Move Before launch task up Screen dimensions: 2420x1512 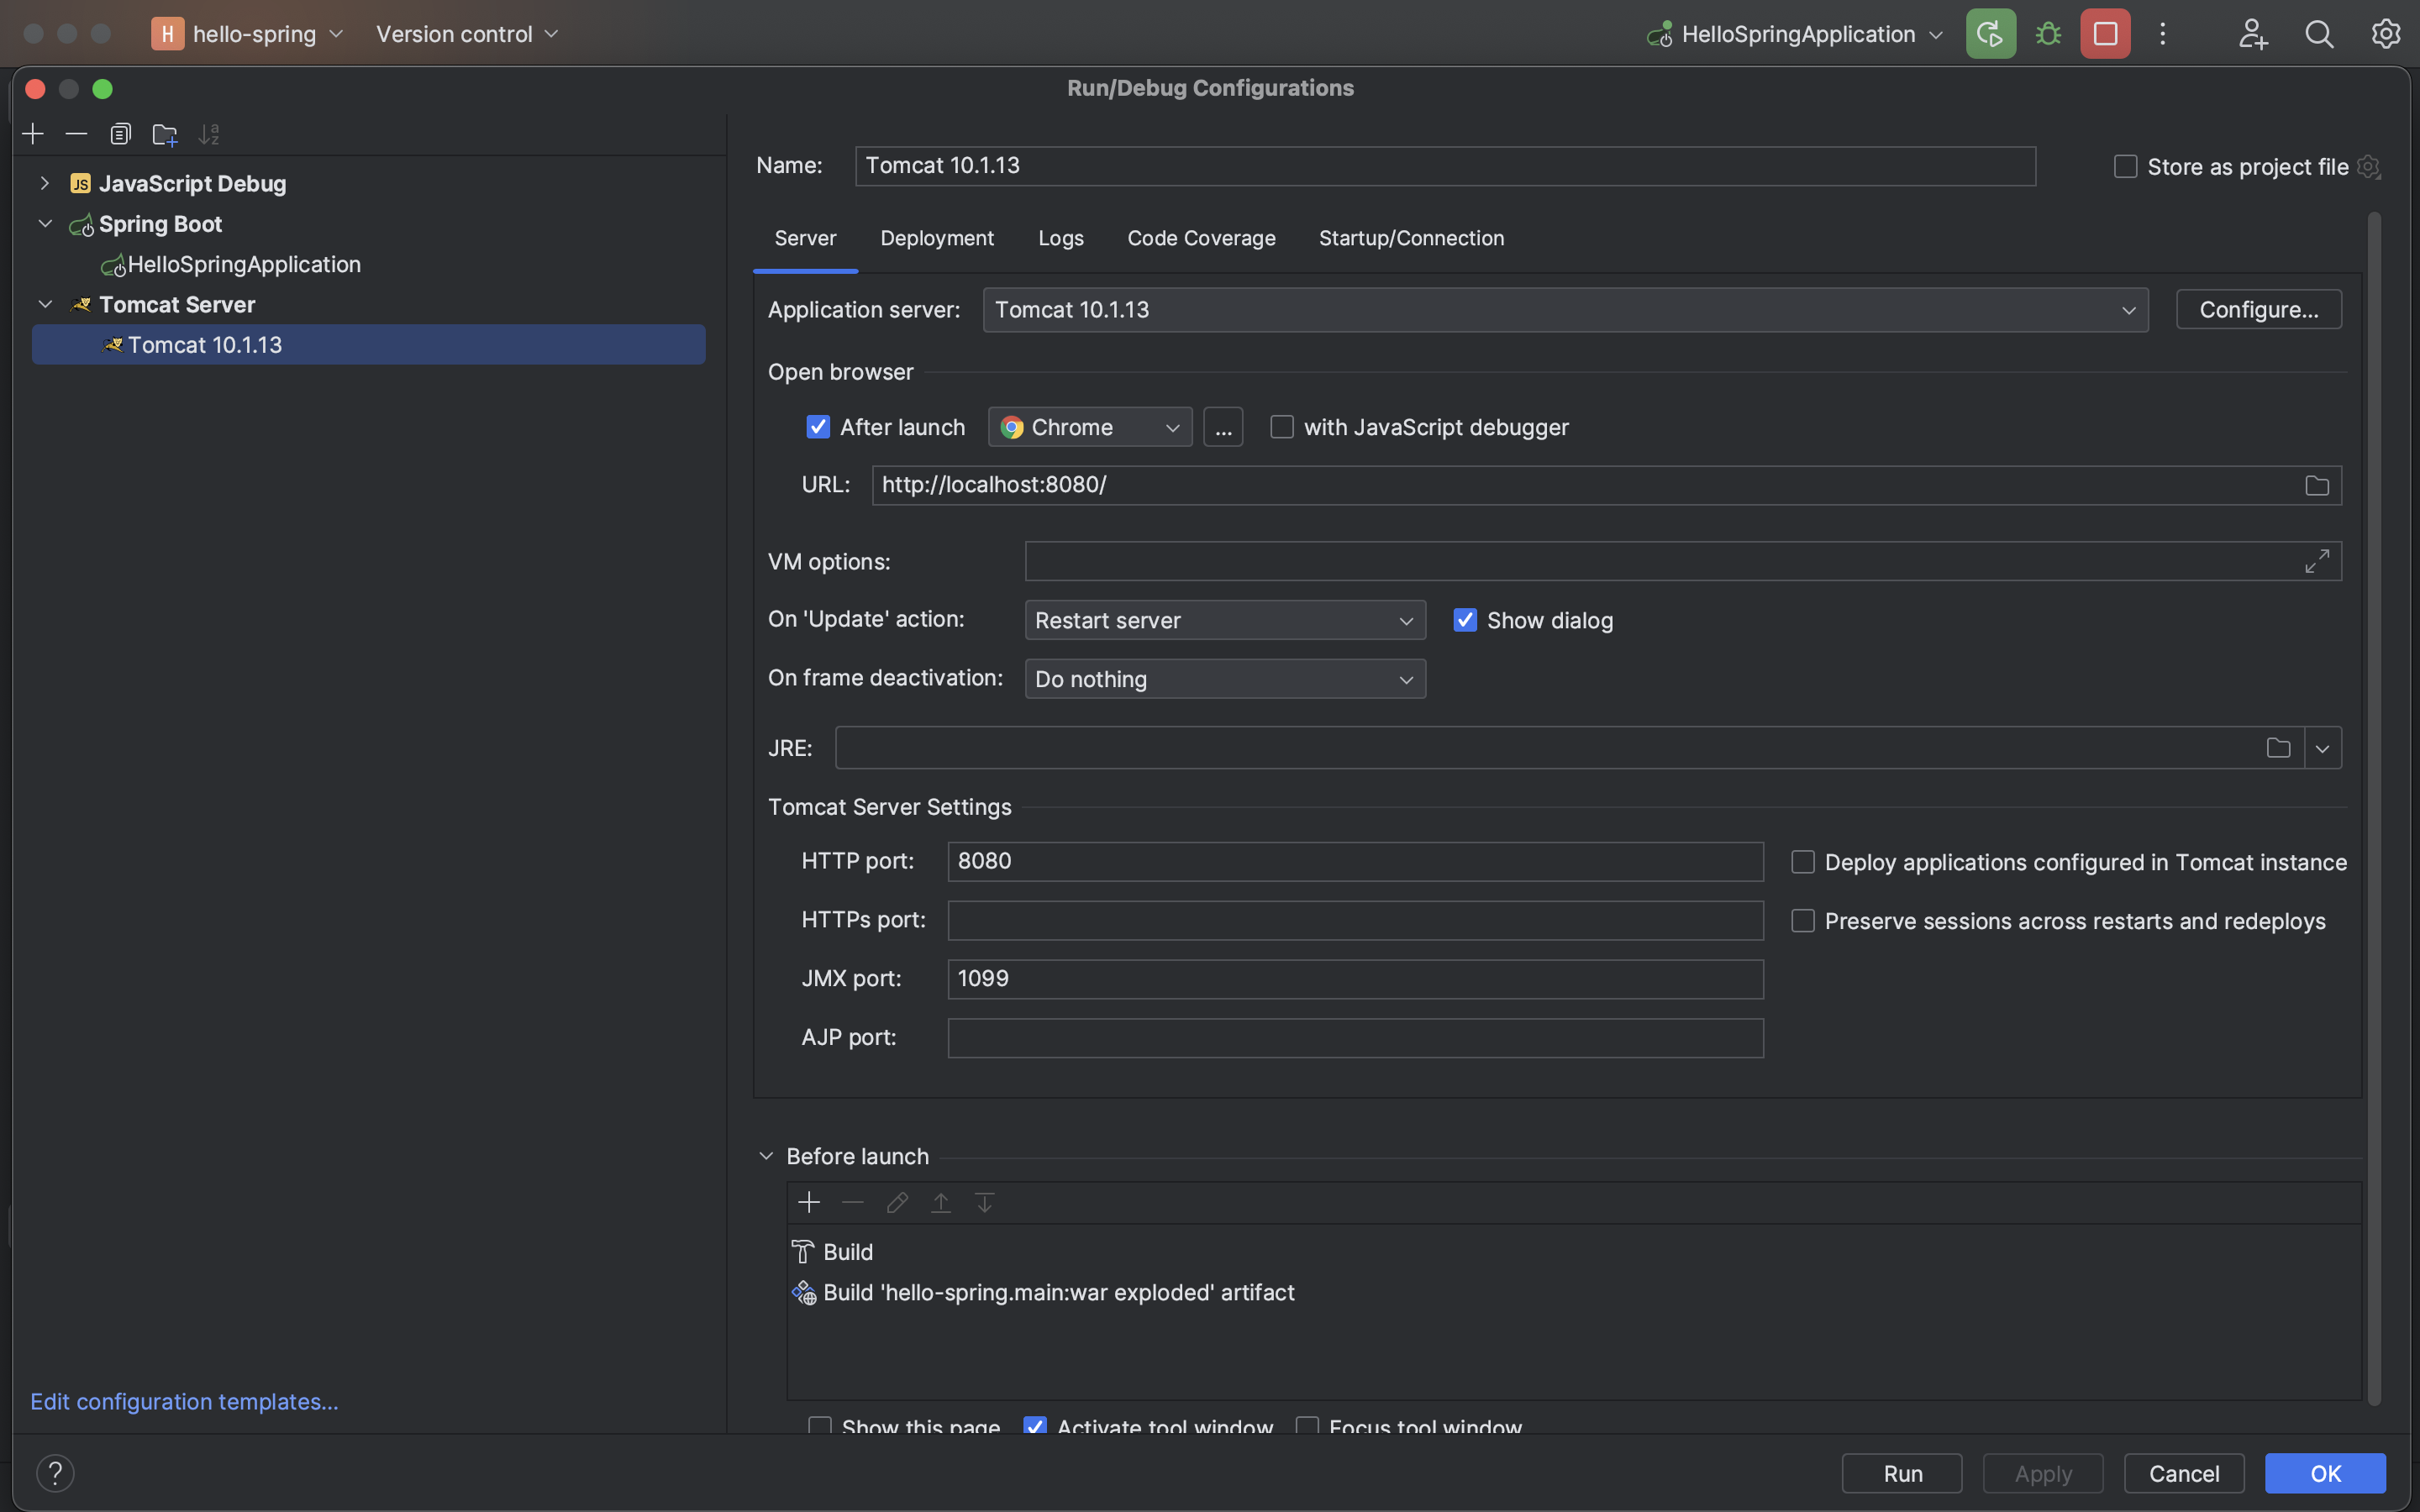[941, 1202]
